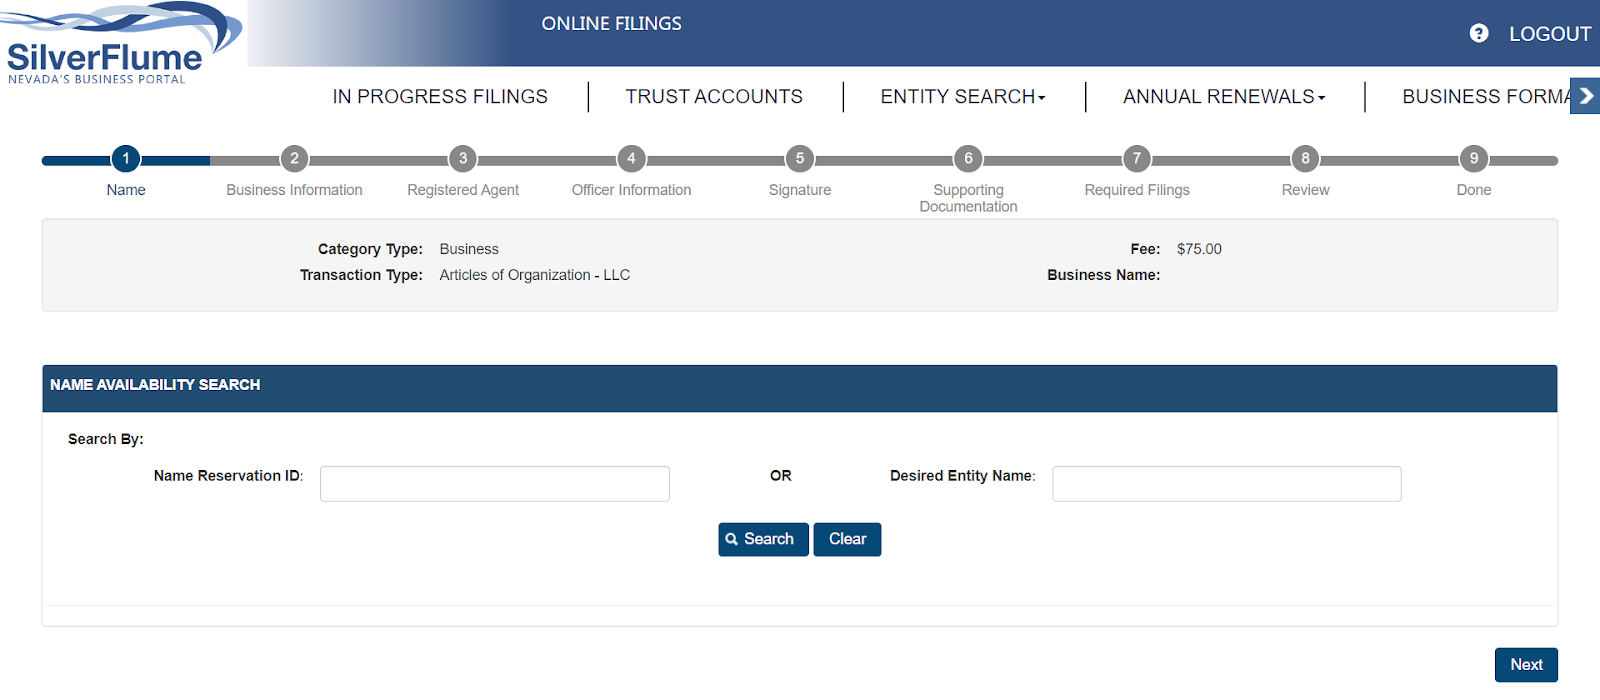Go to Trust Accounts
Screen dimensions: 1600x700
click(x=714, y=97)
